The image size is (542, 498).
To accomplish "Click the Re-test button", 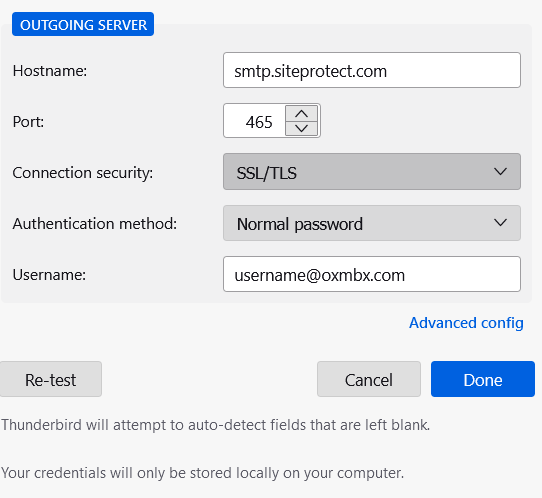I will tap(50, 379).
